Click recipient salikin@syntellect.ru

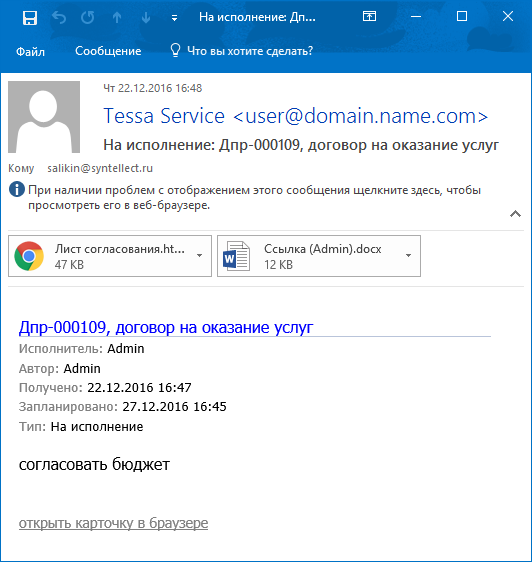point(100,168)
